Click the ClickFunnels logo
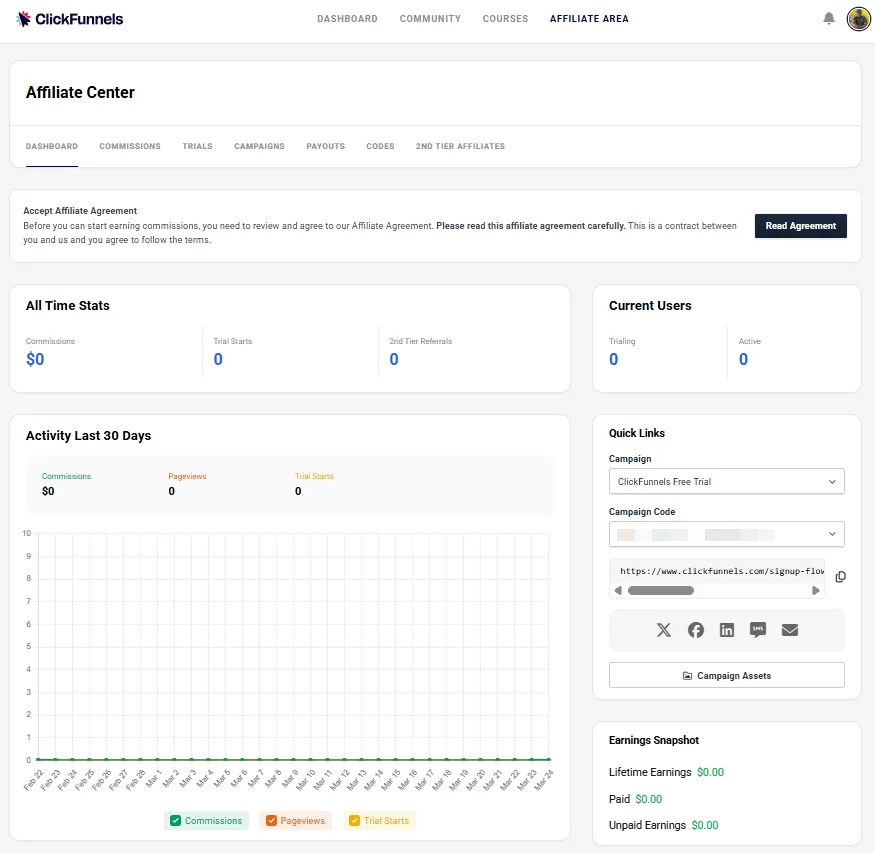Screen dimensions: 875x853 (70, 19)
